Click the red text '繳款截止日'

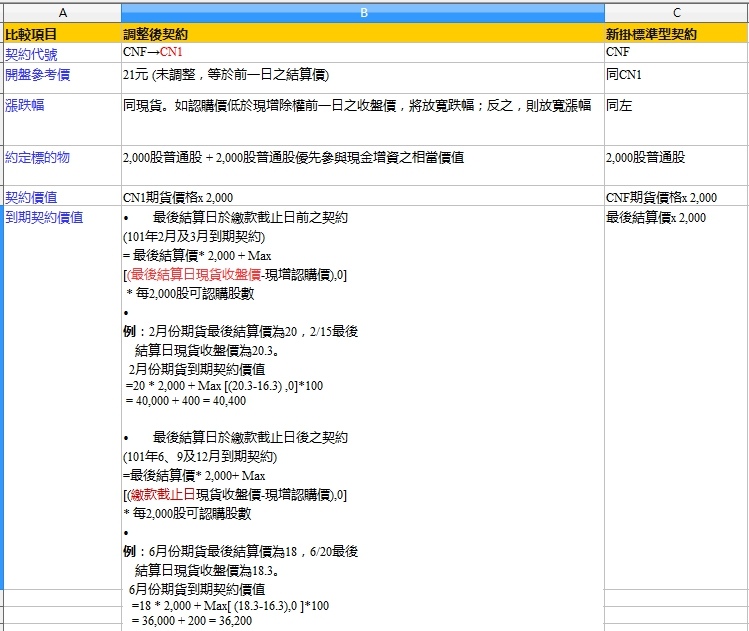pyautogui.click(x=162, y=494)
